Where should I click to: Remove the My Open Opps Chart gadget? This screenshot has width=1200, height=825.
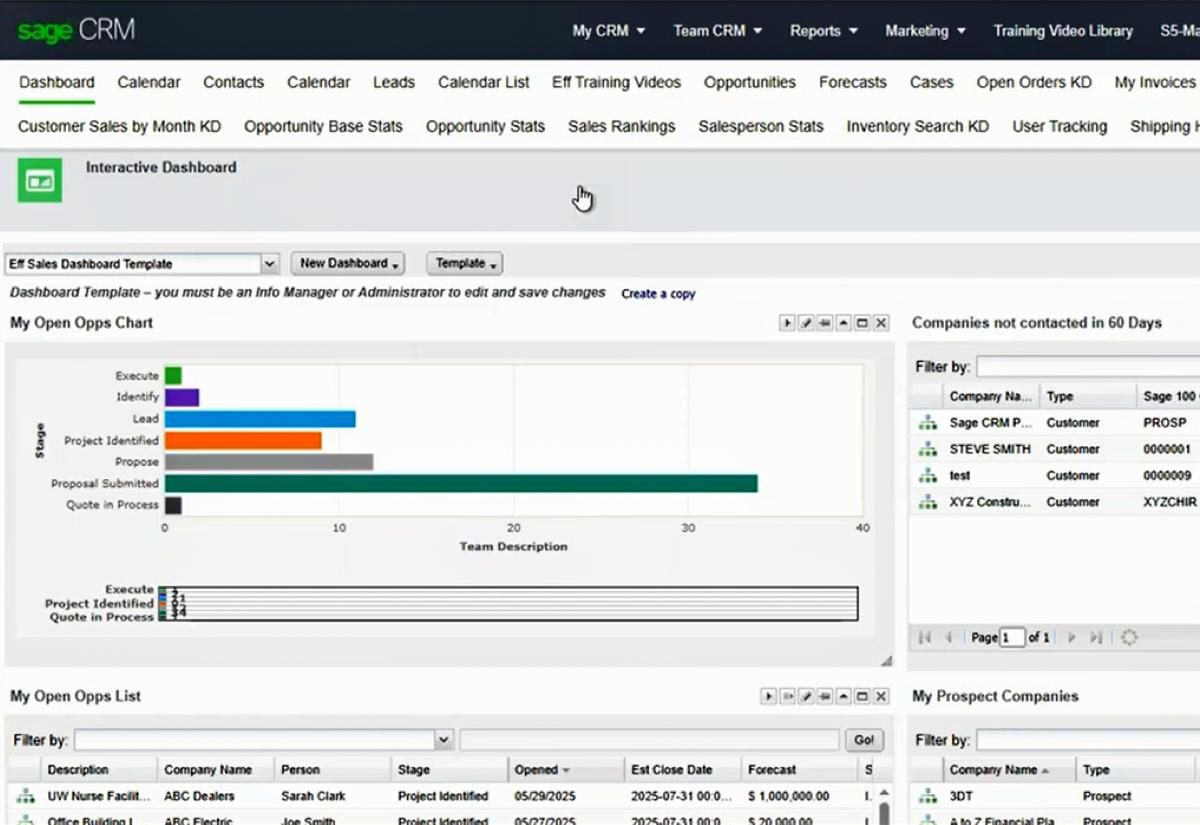tap(881, 323)
